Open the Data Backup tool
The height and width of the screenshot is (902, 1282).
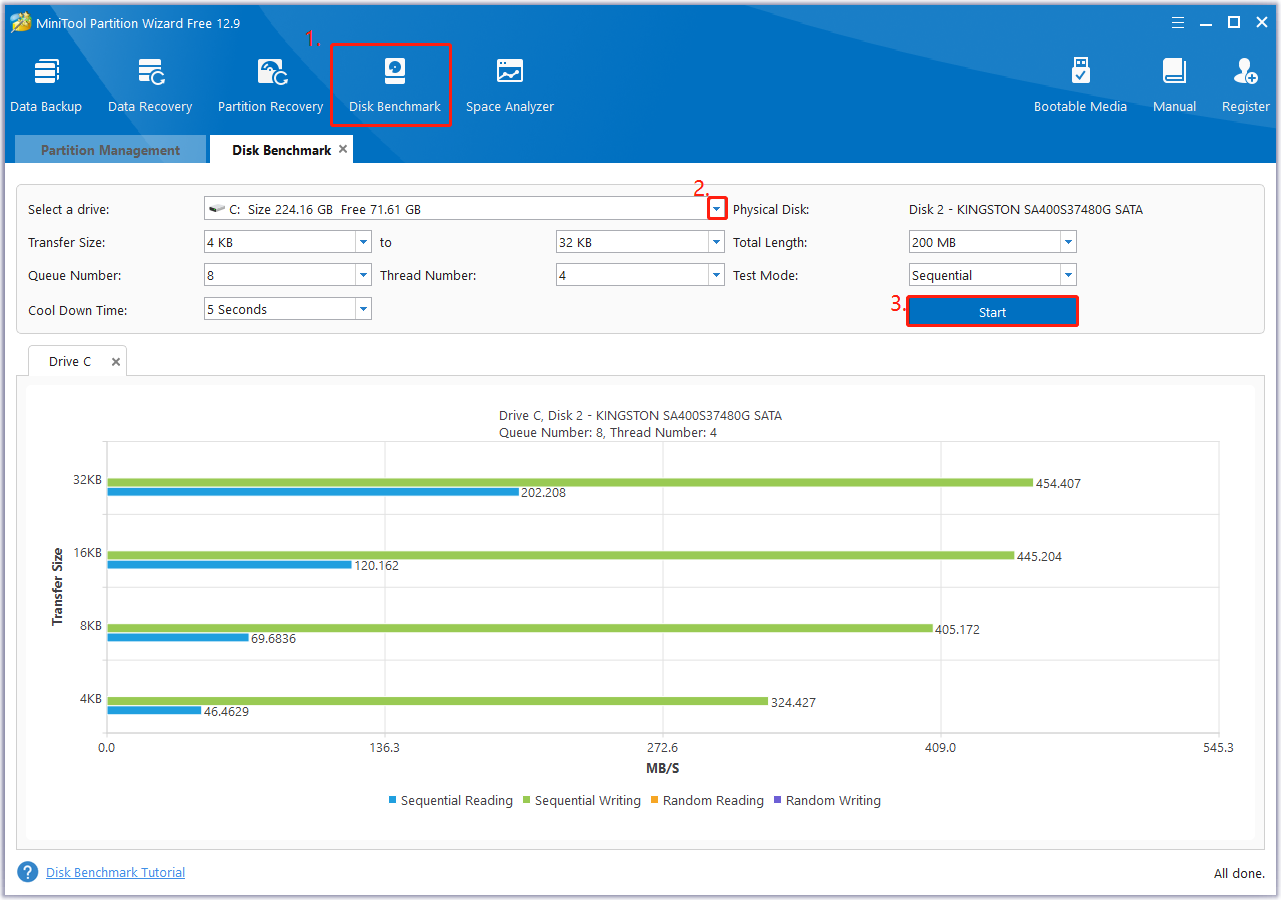coord(46,85)
